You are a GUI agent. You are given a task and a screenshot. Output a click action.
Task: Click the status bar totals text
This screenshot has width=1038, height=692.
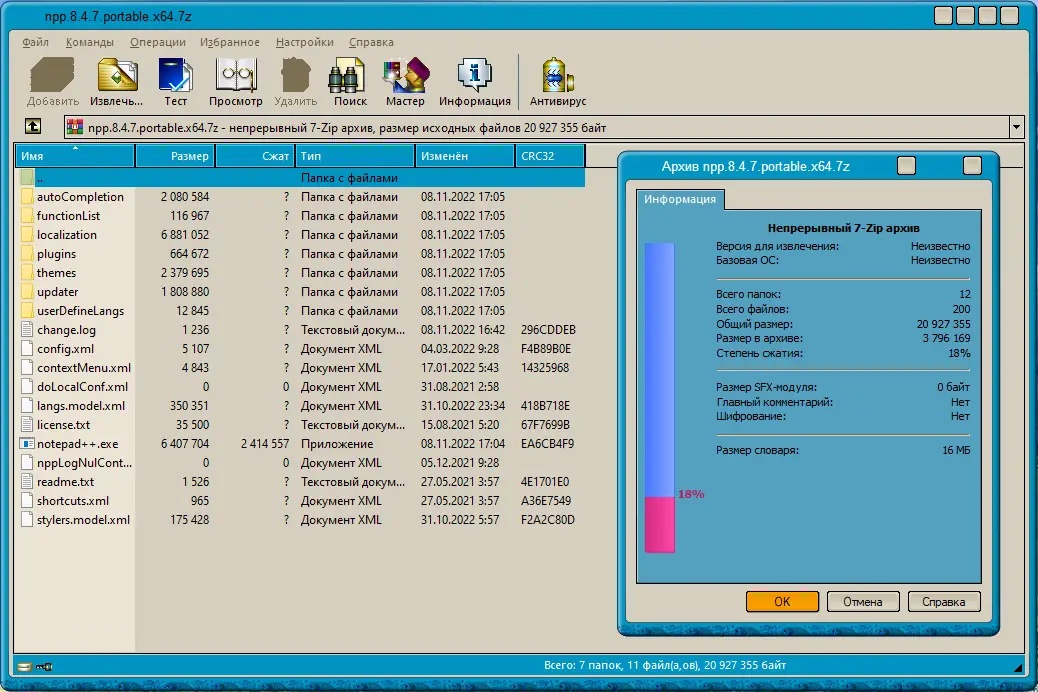[x=665, y=665]
